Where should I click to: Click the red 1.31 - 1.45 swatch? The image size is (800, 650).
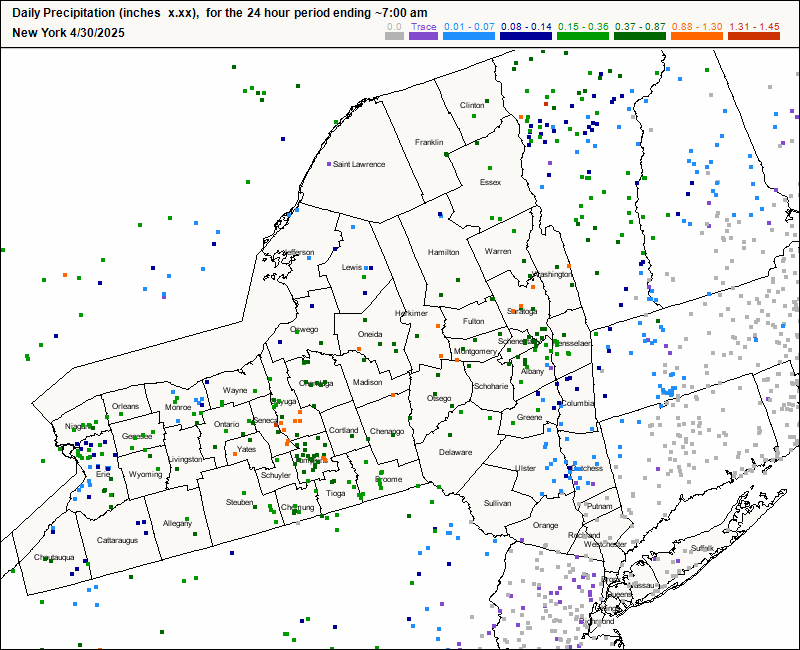tap(754, 36)
